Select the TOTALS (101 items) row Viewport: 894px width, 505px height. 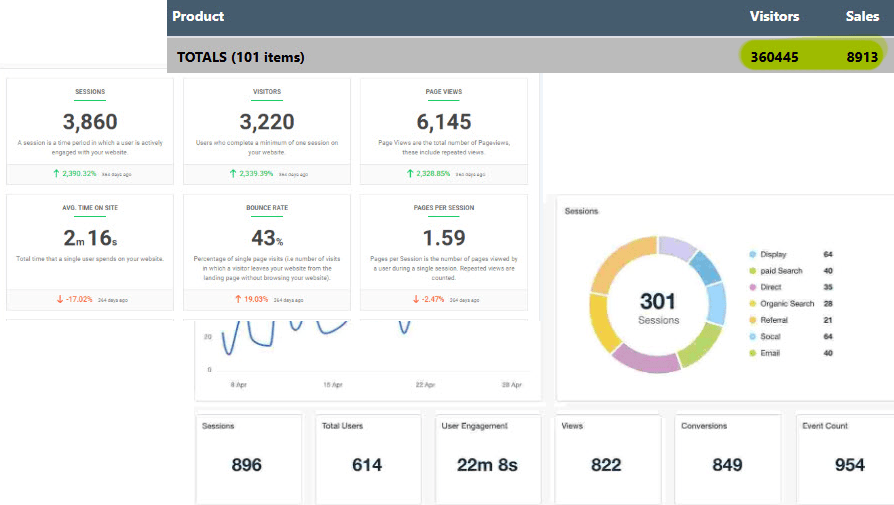240,57
